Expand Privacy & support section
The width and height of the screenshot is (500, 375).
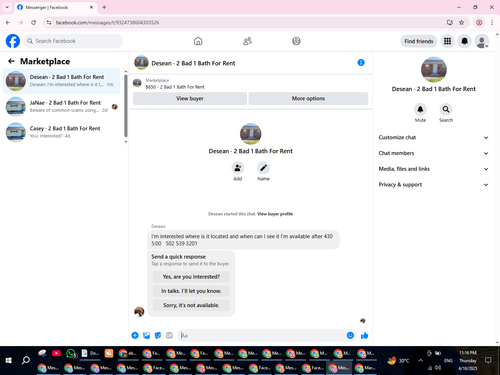tap(434, 184)
